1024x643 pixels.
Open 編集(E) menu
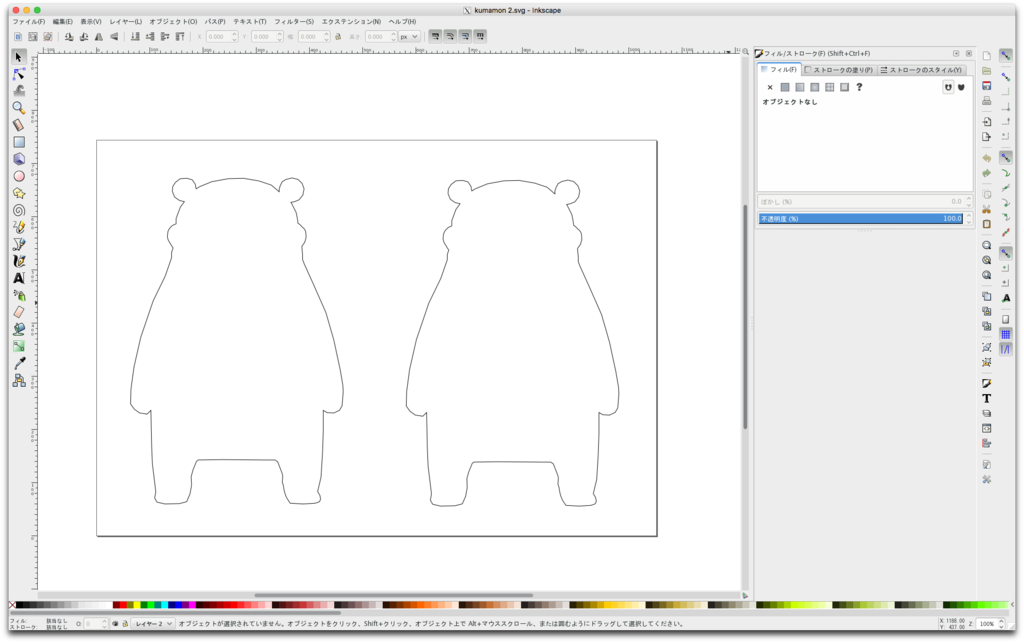[63, 22]
